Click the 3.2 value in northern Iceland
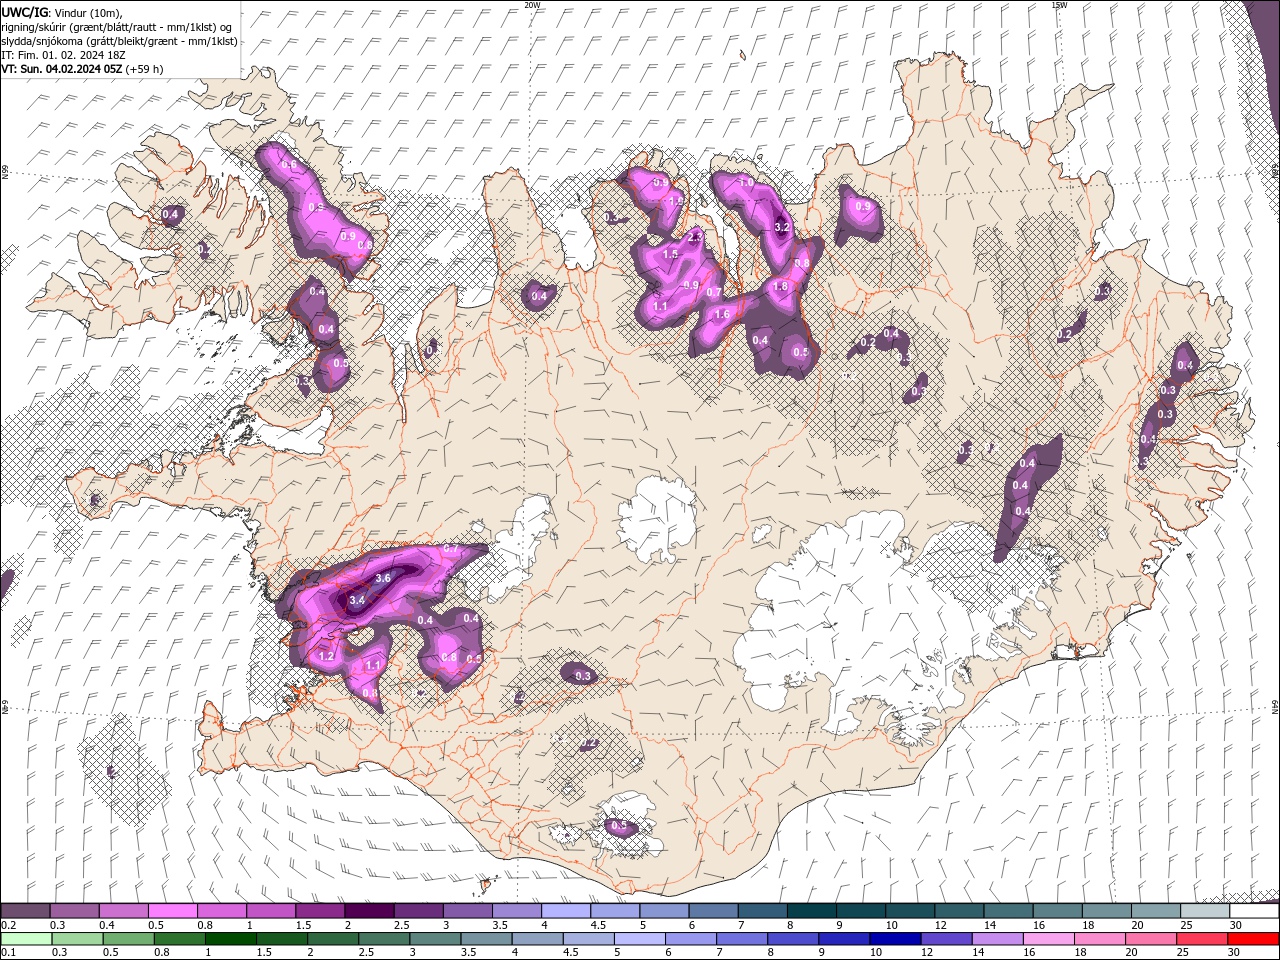The height and width of the screenshot is (960, 1280). (x=783, y=228)
